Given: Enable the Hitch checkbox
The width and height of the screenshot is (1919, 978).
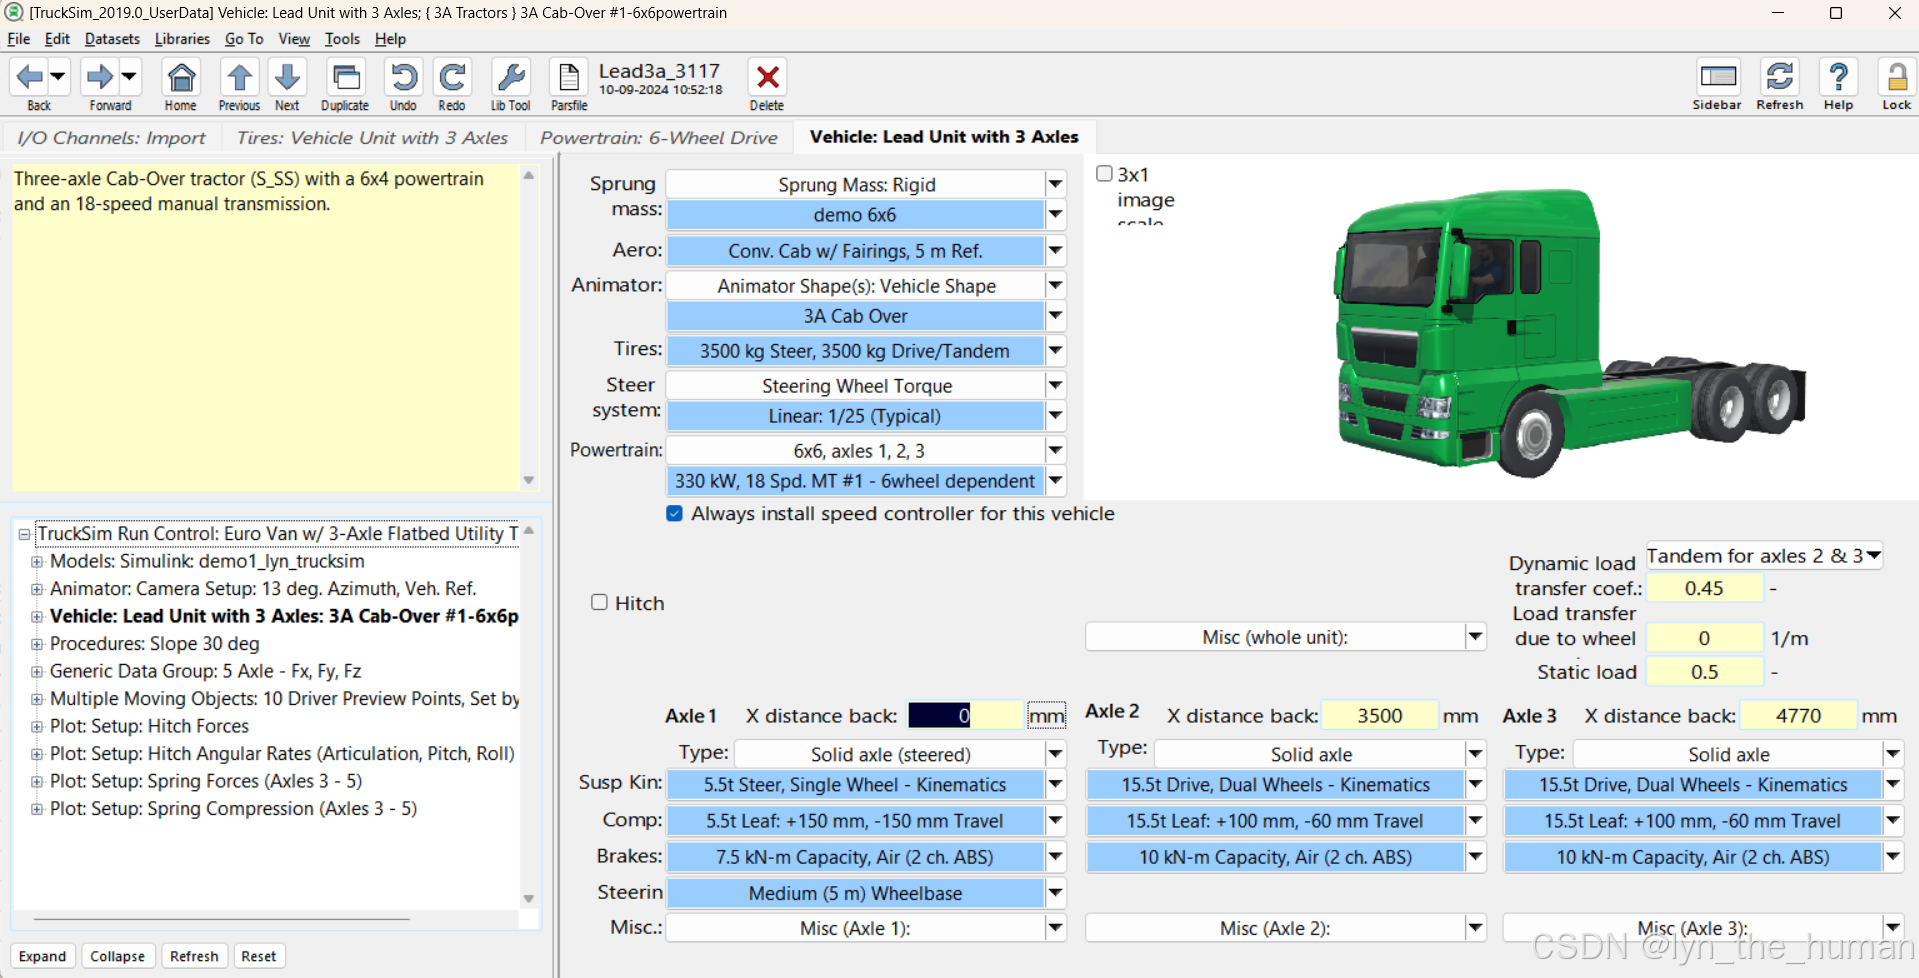Looking at the screenshot, I should pyautogui.click(x=599, y=602).
